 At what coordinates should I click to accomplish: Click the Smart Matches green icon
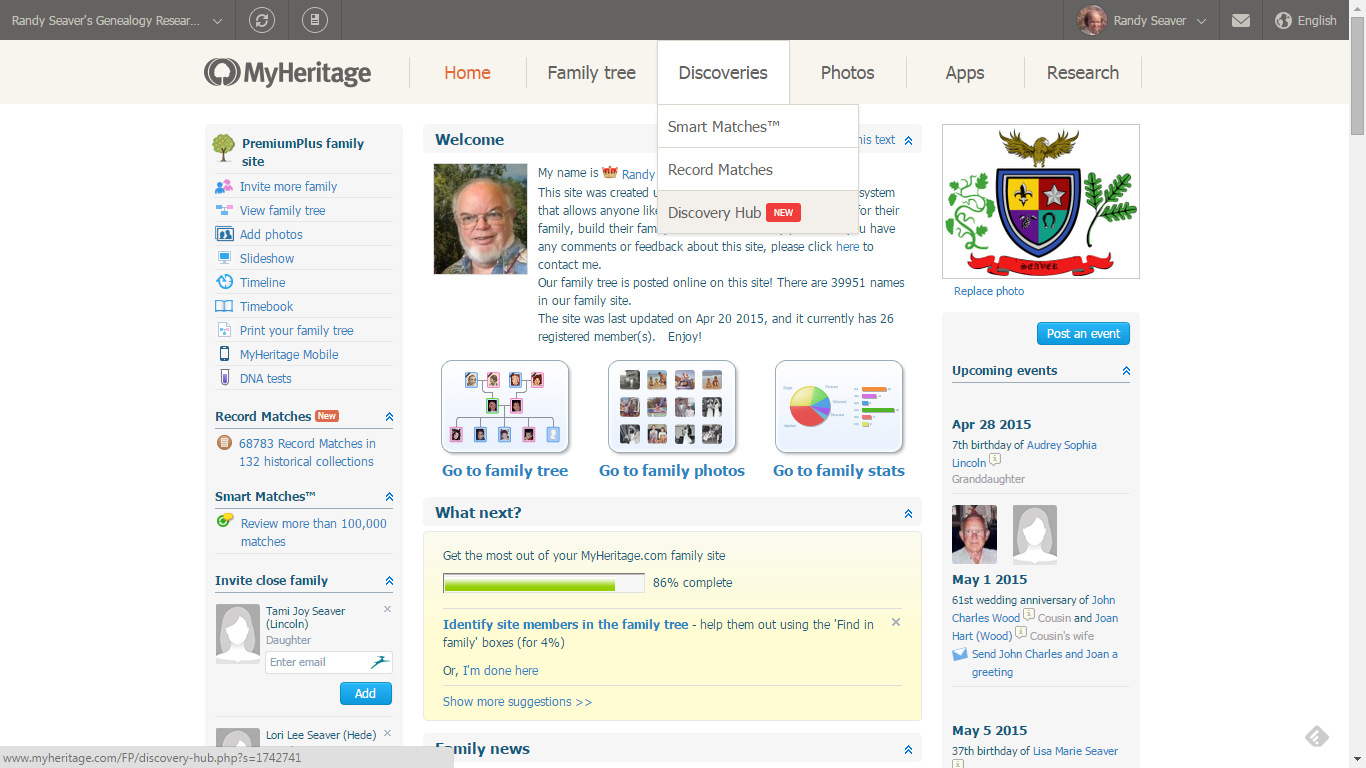pos(225,521)
